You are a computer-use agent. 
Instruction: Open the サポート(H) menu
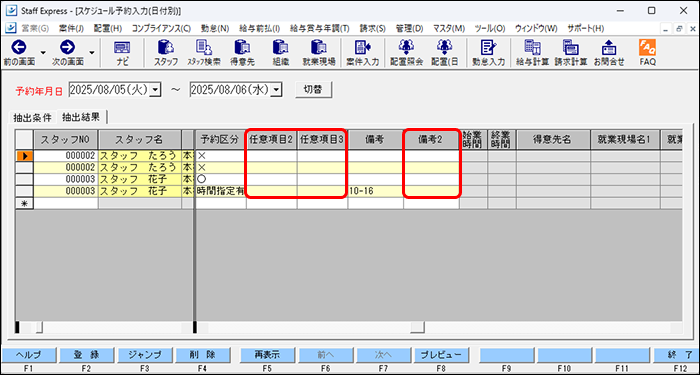click(x=586, y=28)
